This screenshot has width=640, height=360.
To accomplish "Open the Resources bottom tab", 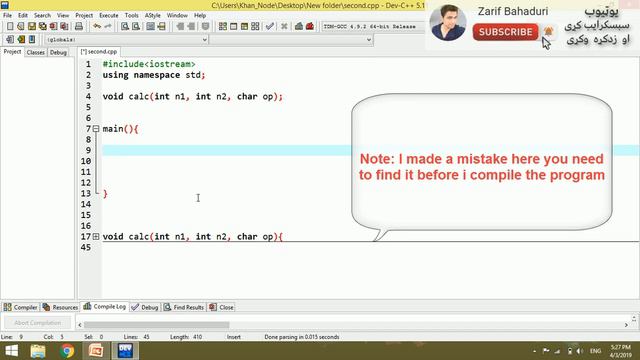I will (x=60, y=307).
